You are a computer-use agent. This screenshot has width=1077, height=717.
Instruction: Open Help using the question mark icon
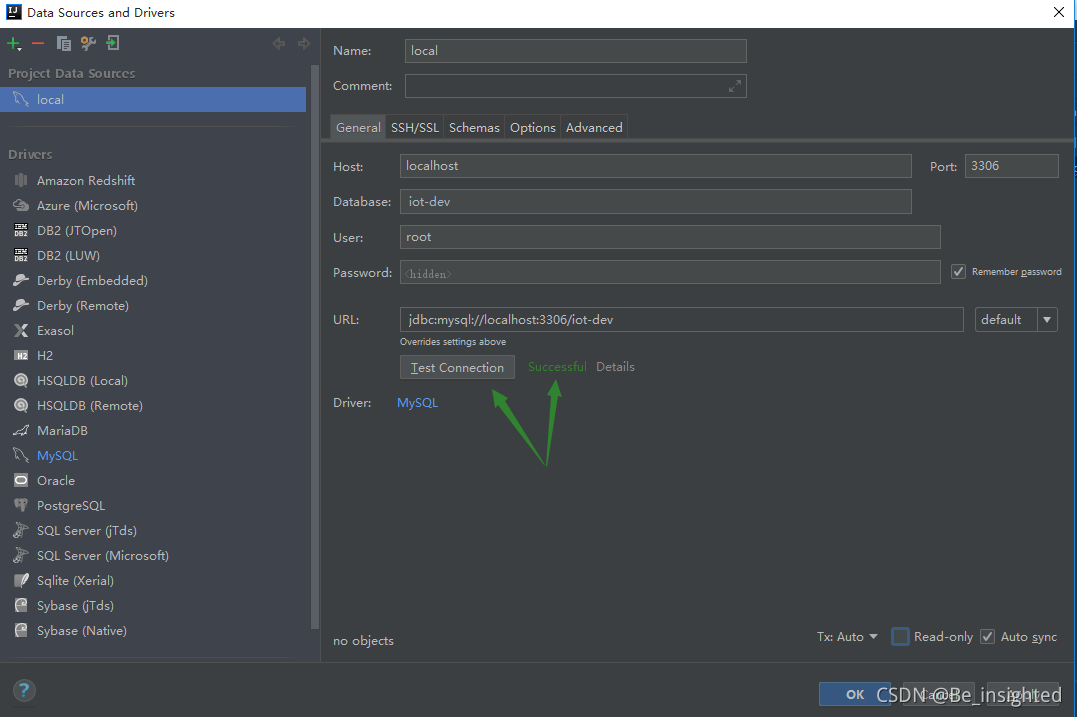(23, 690)
